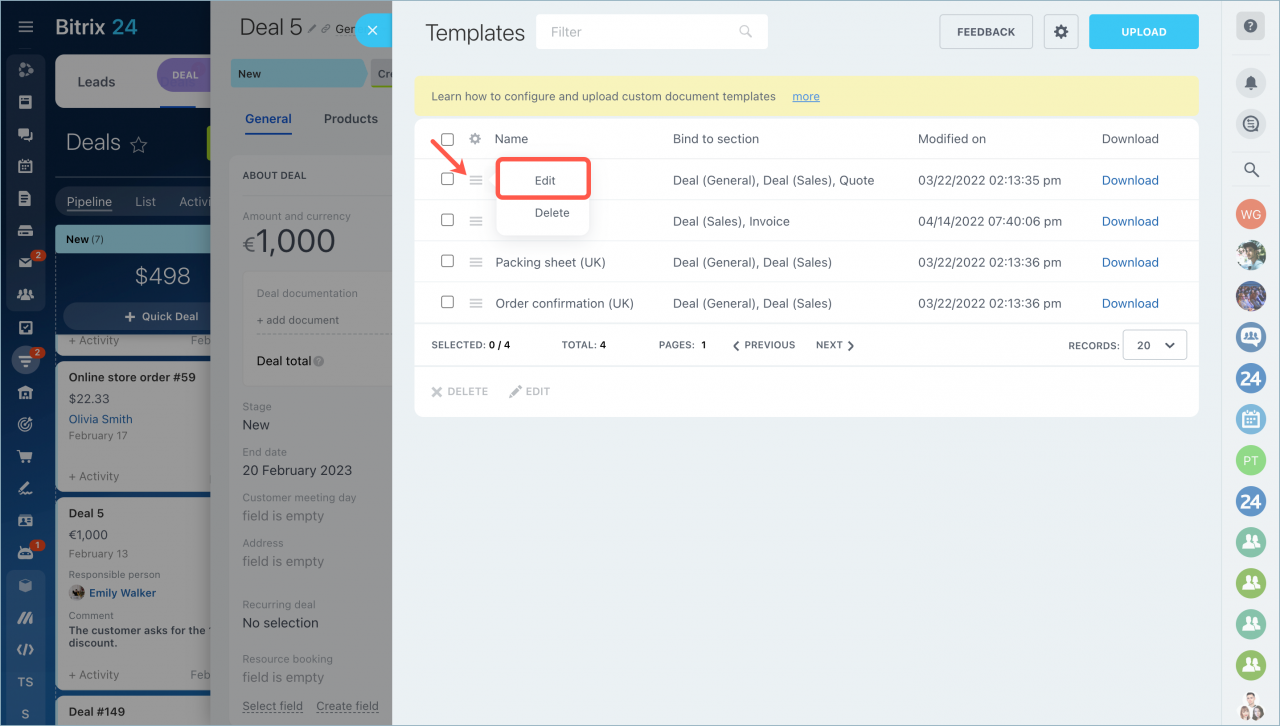The height and width of the screenshot is (726, 1280).
Task: Choose Edit from the row context menu
Action: (x=544, y=180)
